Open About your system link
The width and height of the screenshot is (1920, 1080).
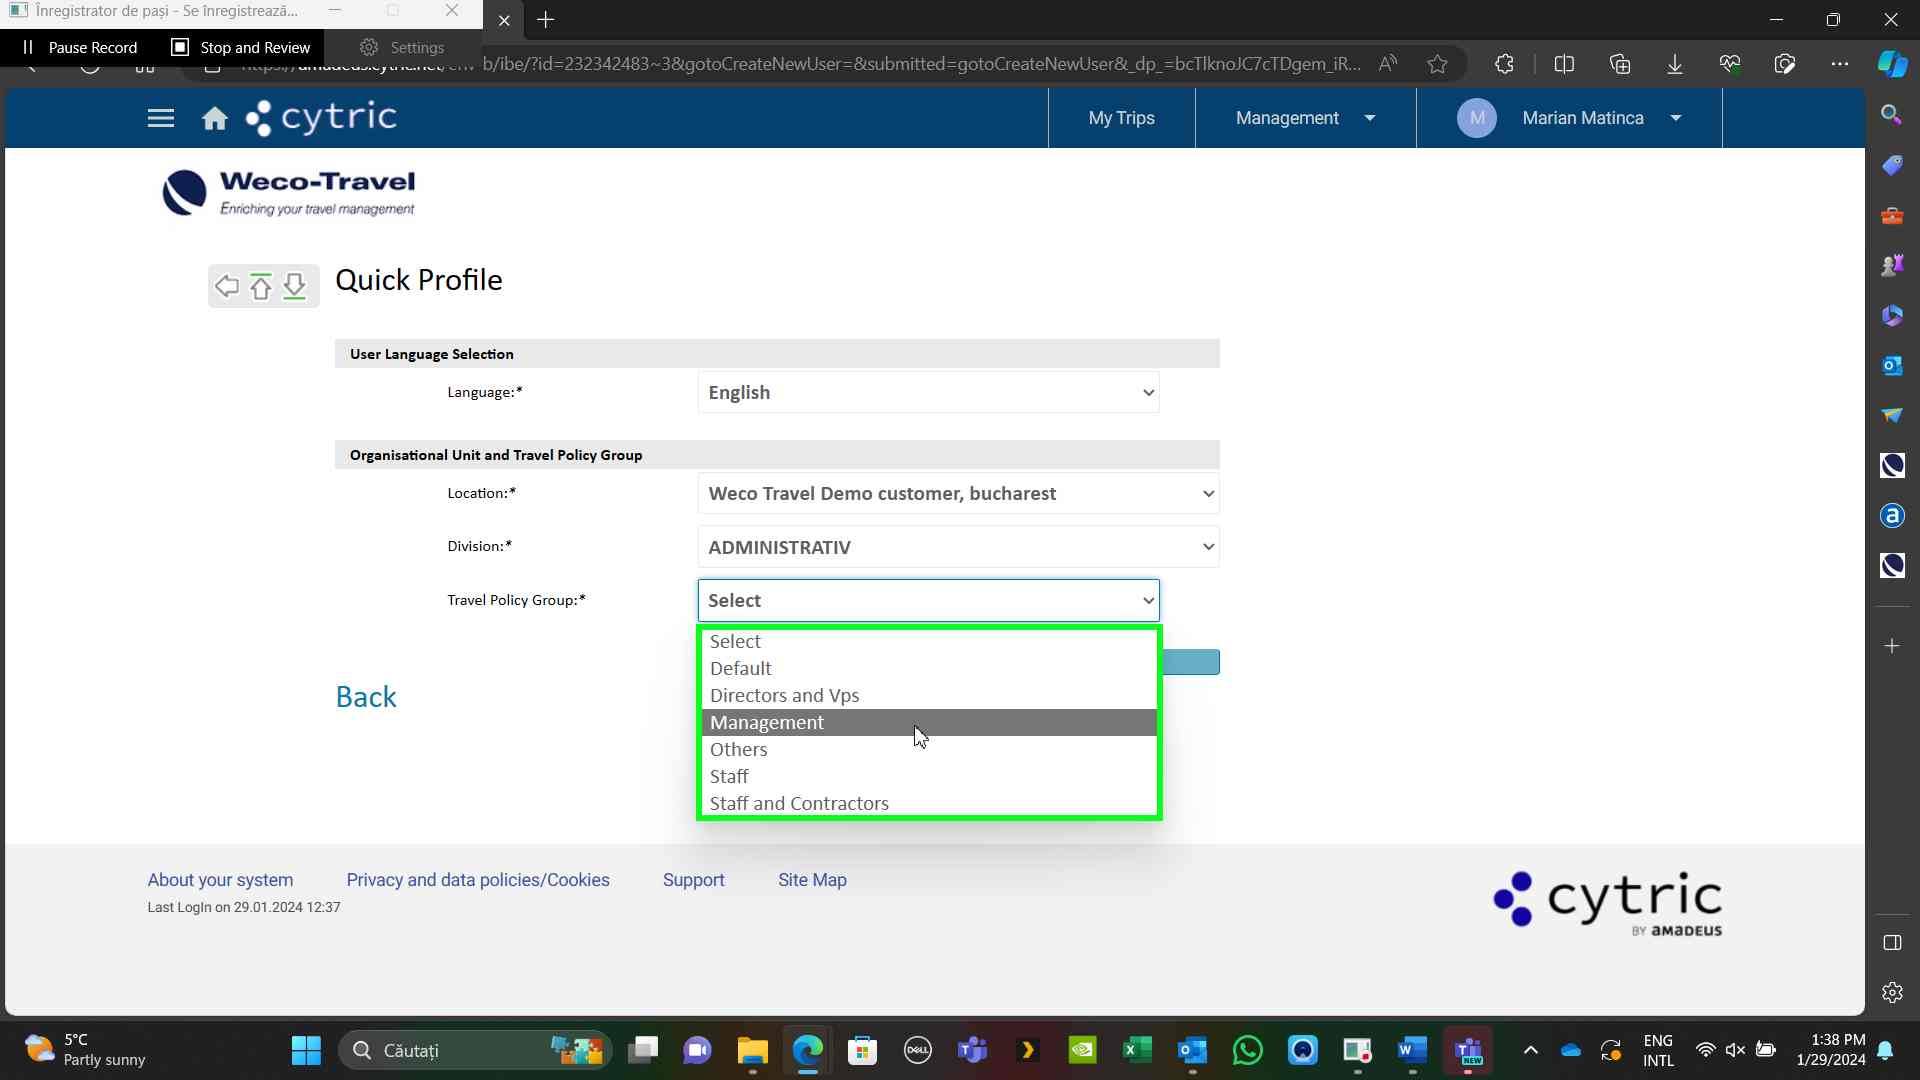[x=220, y=880]
